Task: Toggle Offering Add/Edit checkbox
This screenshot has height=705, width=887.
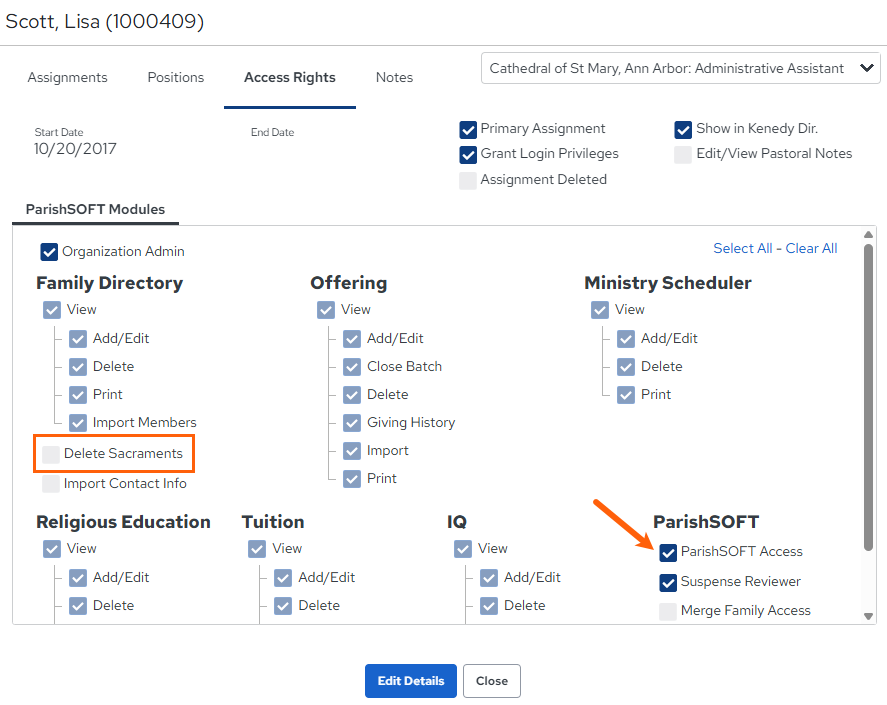Action: (x=352, y=339)
